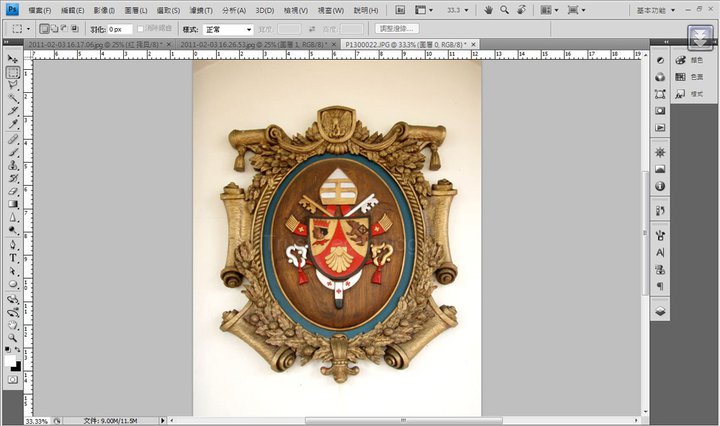The height and width of the screenshot is (426, 720).
Task: Select the Hand tool in toolbox
Action: 13,325
